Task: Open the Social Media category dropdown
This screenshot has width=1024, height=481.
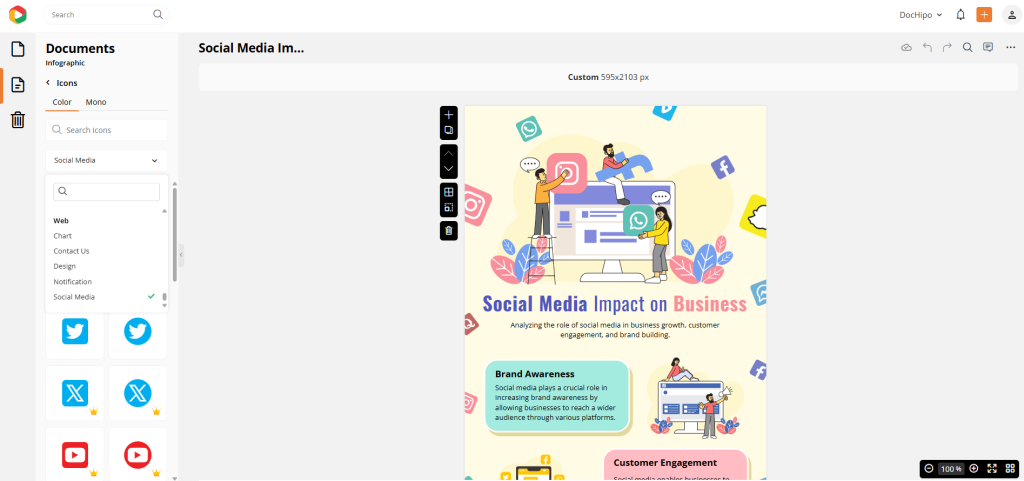Action: click(x=106, y=160)
